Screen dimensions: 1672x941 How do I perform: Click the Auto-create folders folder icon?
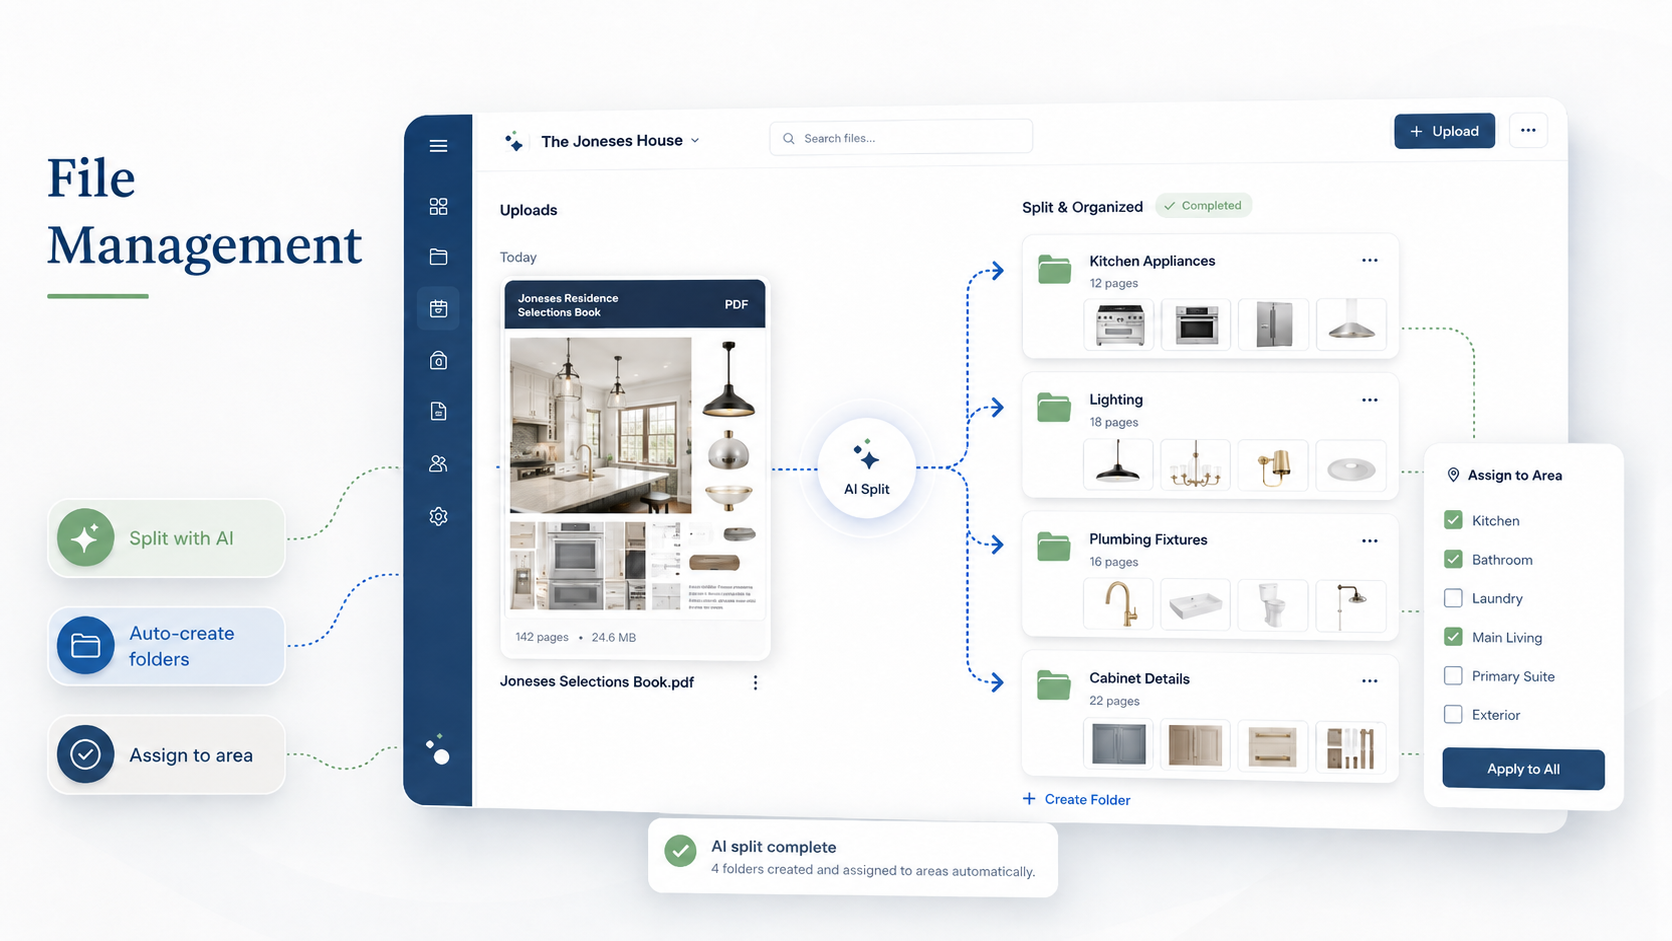point(85,646)
